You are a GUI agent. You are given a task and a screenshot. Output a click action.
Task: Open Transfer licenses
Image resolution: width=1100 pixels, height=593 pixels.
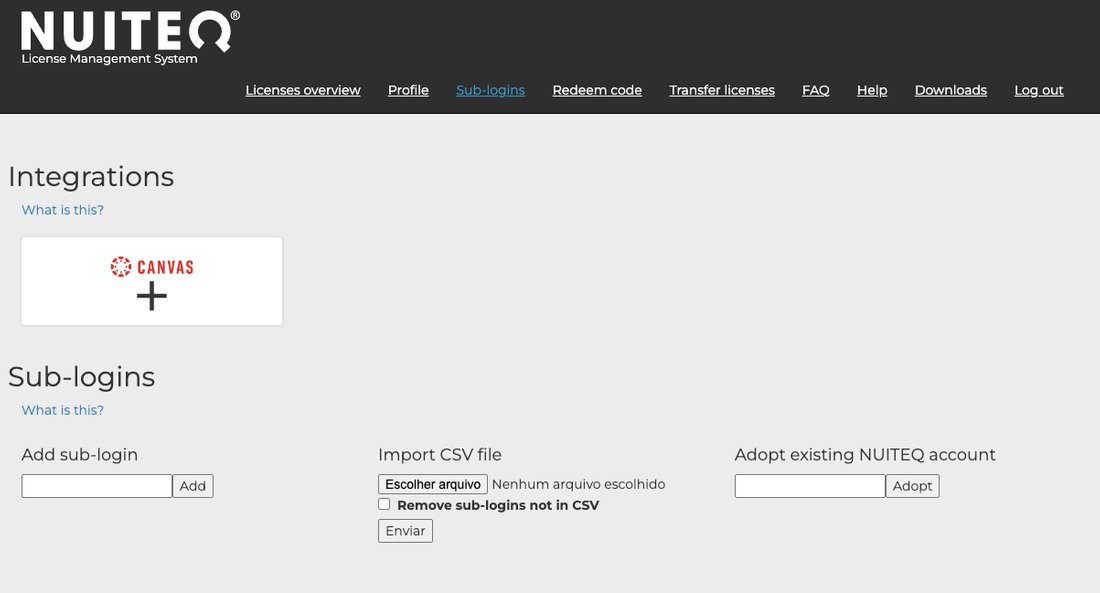pyautogui.click(x=722, y=90)
